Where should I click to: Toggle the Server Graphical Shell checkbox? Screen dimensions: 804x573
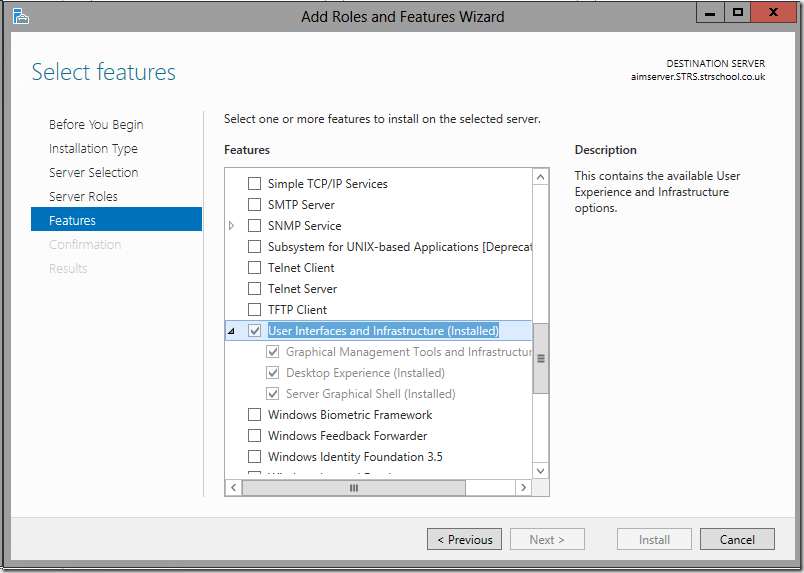point(272,394)
